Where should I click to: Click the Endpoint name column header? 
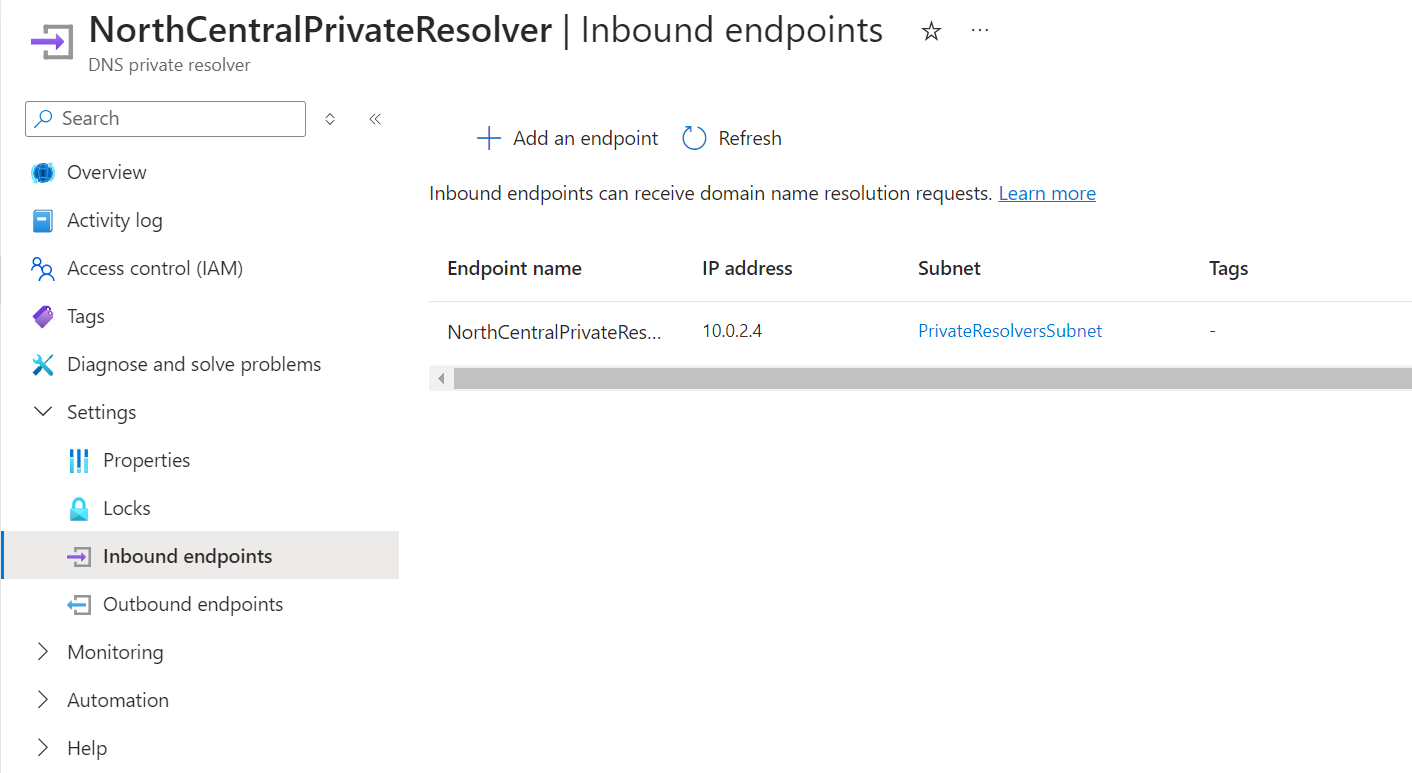click(x=514, y=268)
